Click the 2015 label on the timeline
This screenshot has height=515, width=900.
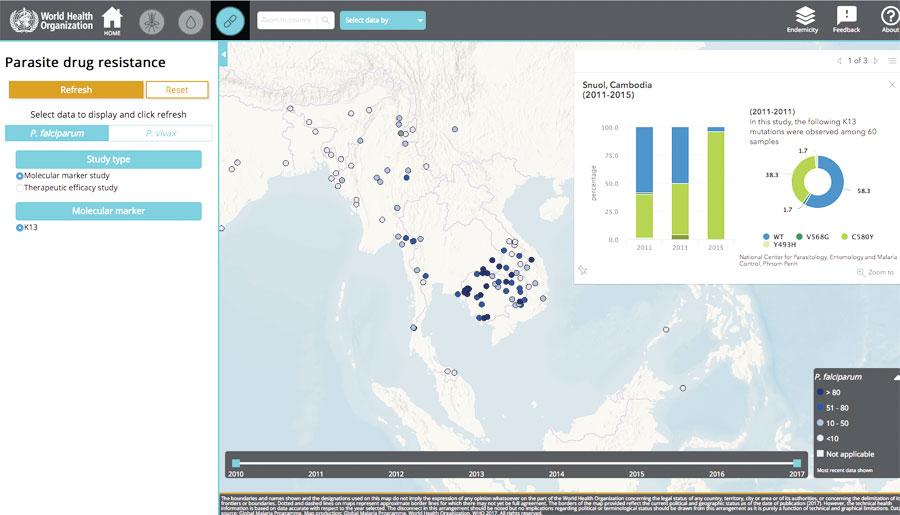tap(636, 474)
